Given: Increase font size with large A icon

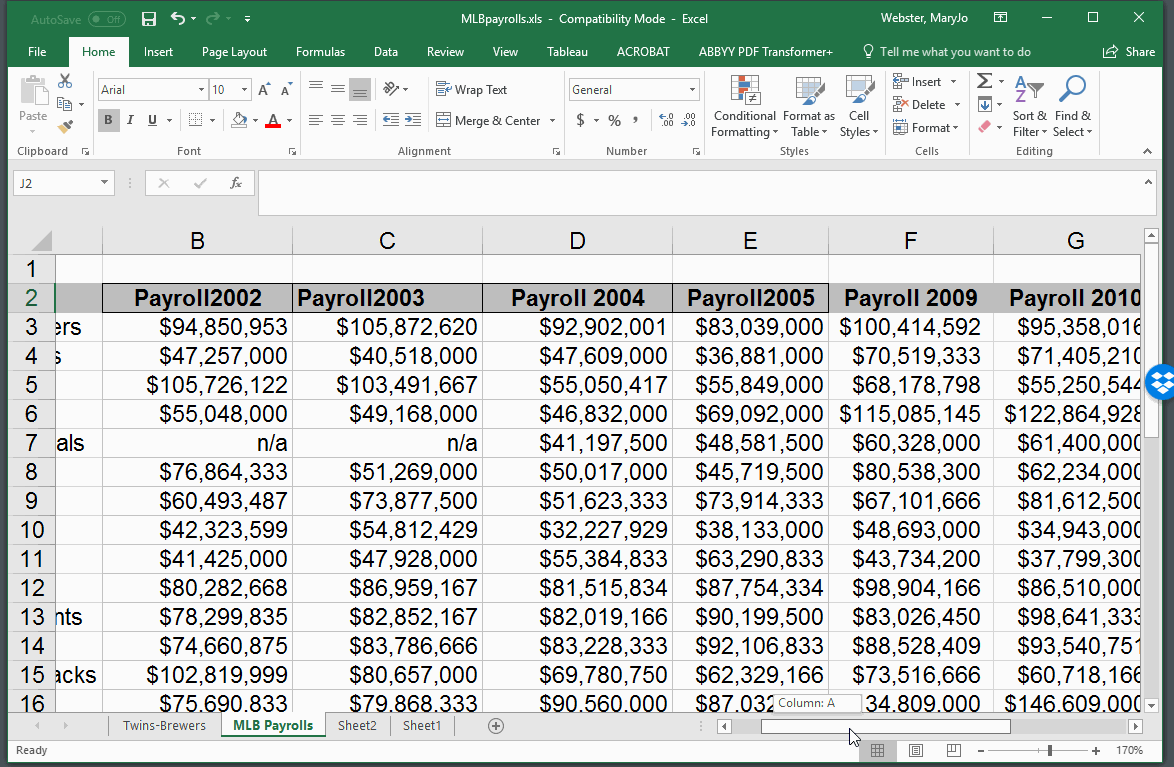Looking at the screenshot, I should 264,90.
